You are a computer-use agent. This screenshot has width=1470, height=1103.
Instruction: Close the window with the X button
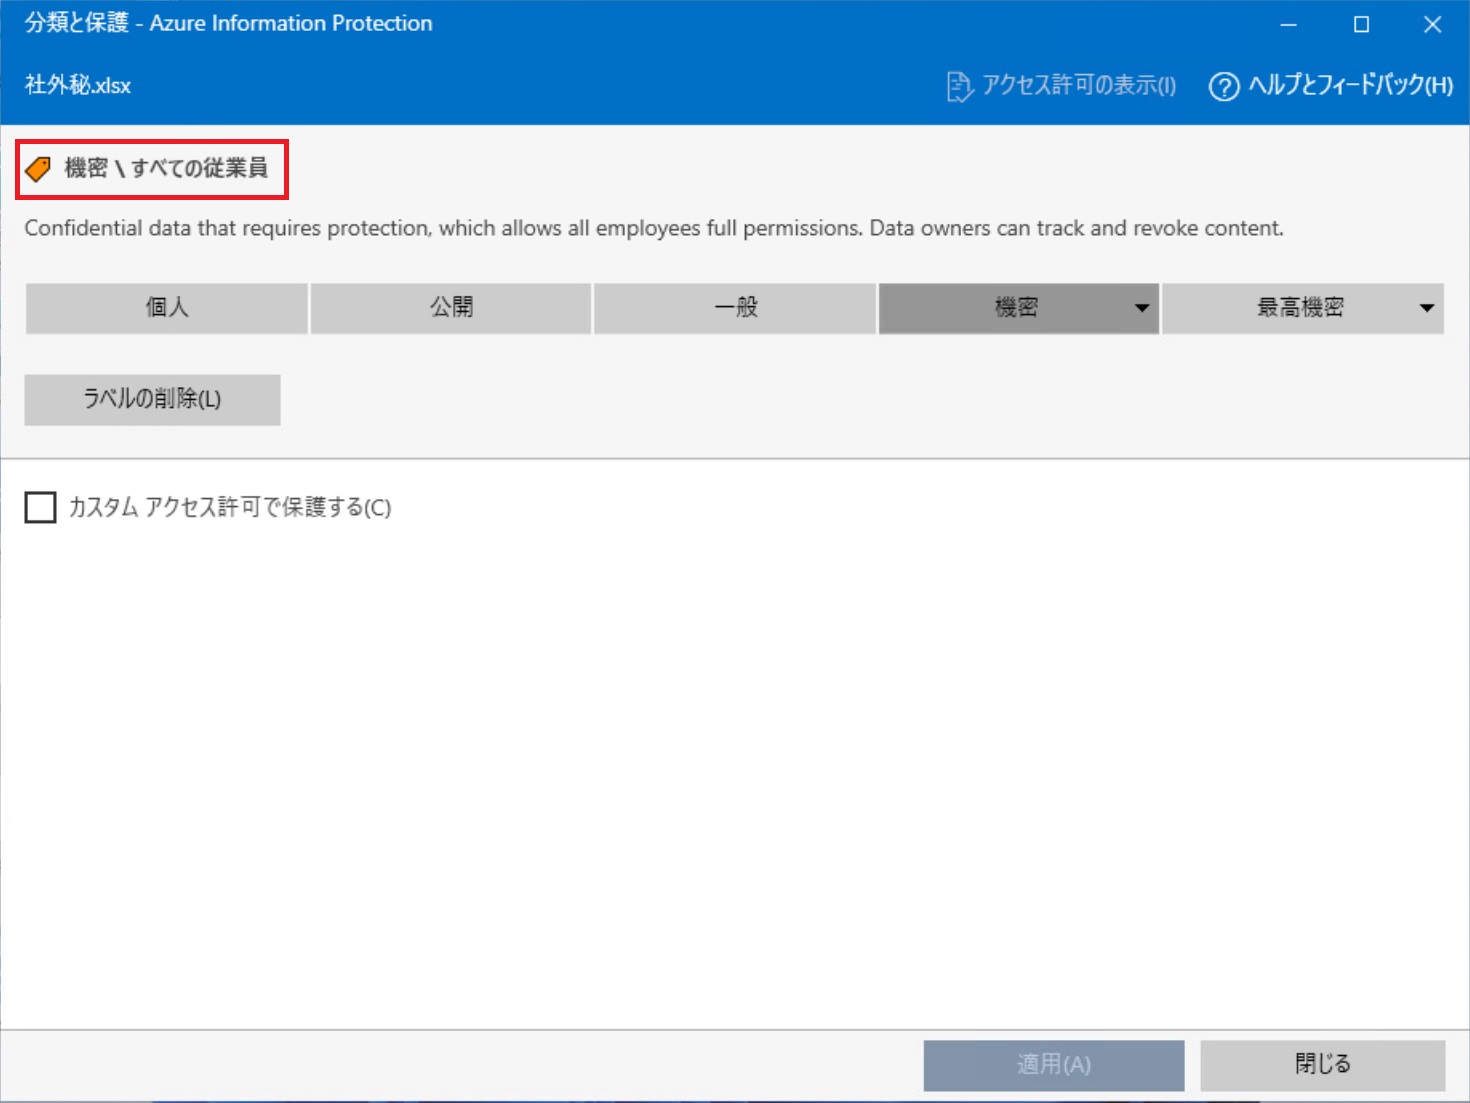(1433, 24)
